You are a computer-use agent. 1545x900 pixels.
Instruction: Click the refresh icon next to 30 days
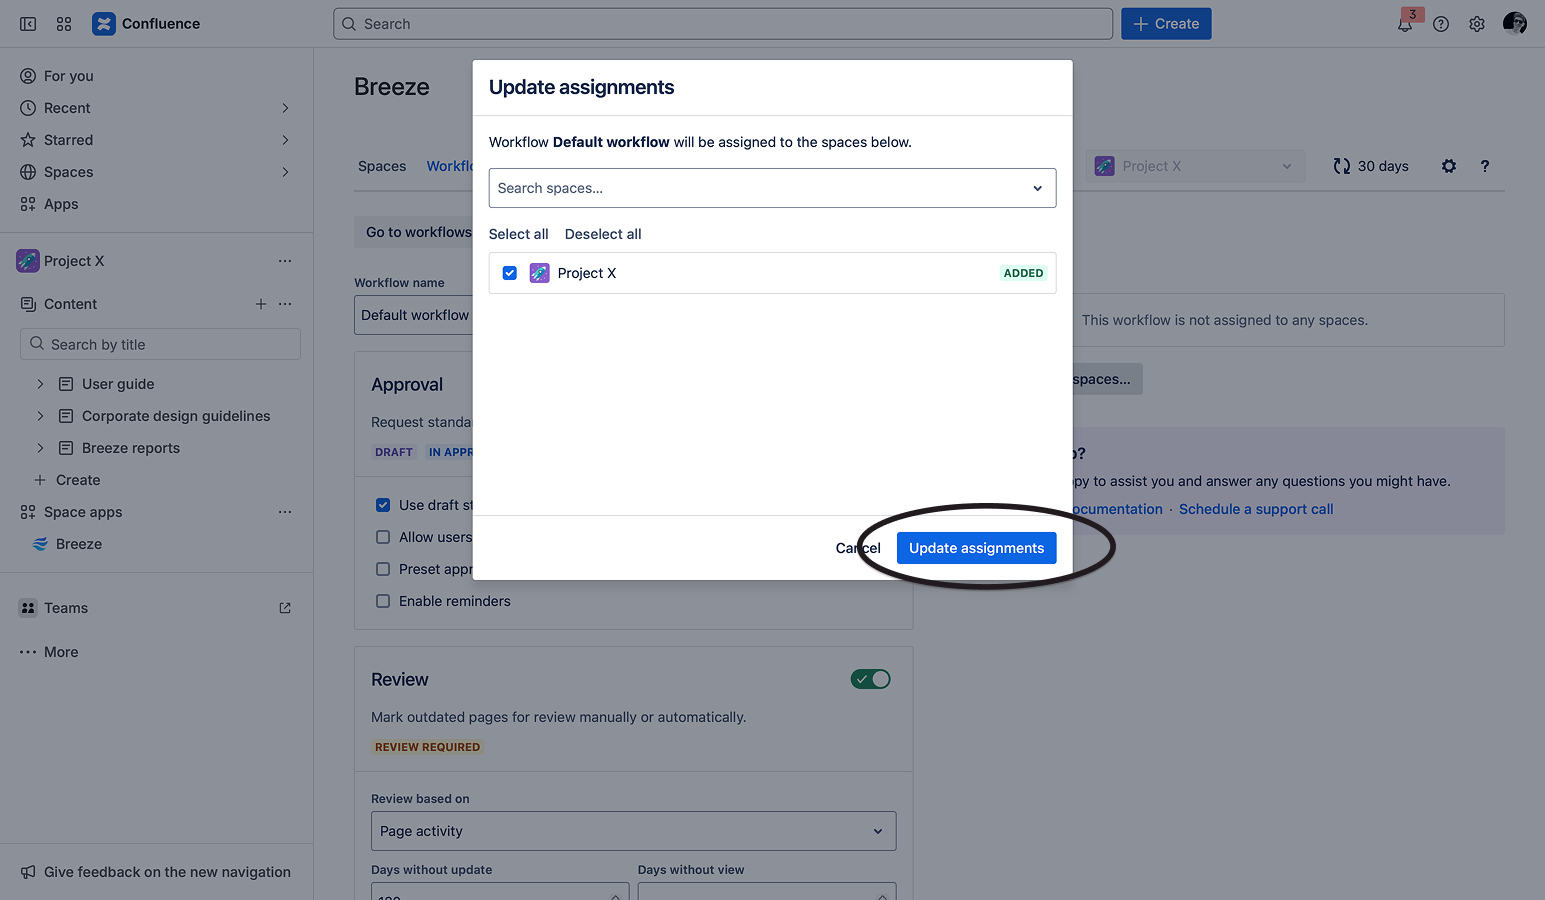click(1341, 166)
